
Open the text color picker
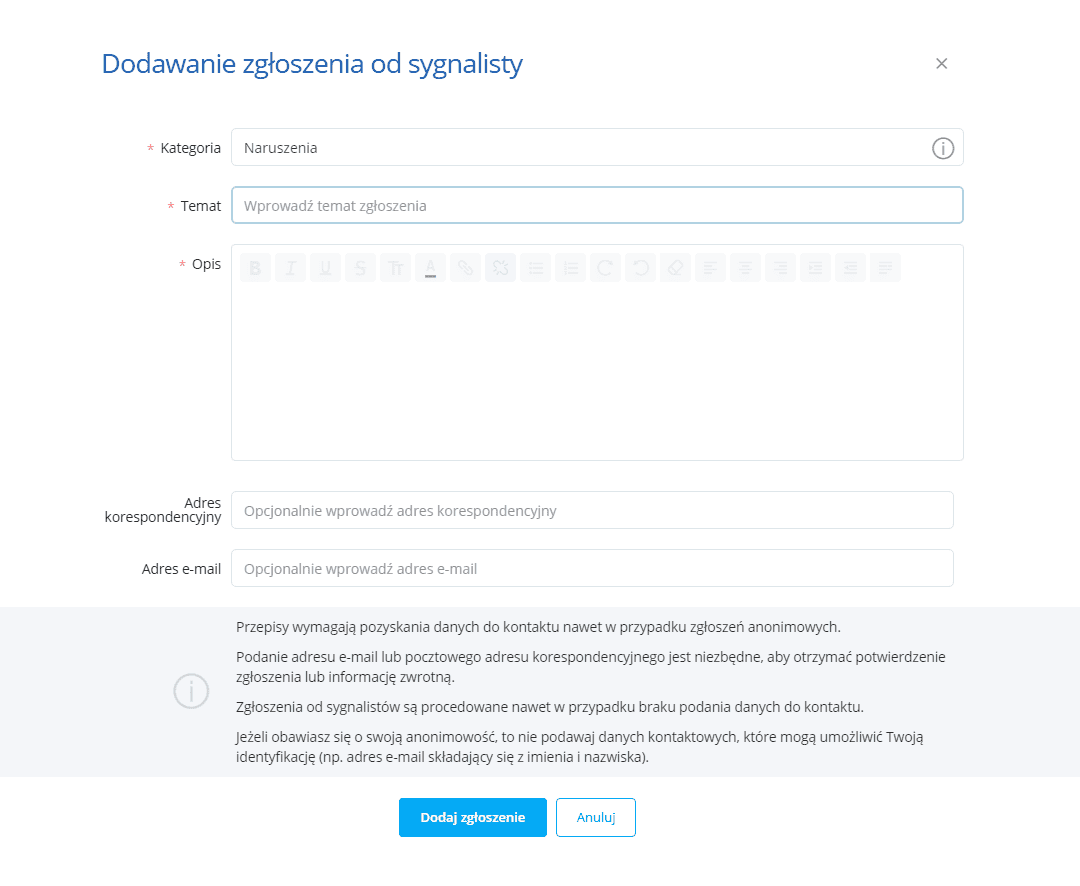coord(430,267)
